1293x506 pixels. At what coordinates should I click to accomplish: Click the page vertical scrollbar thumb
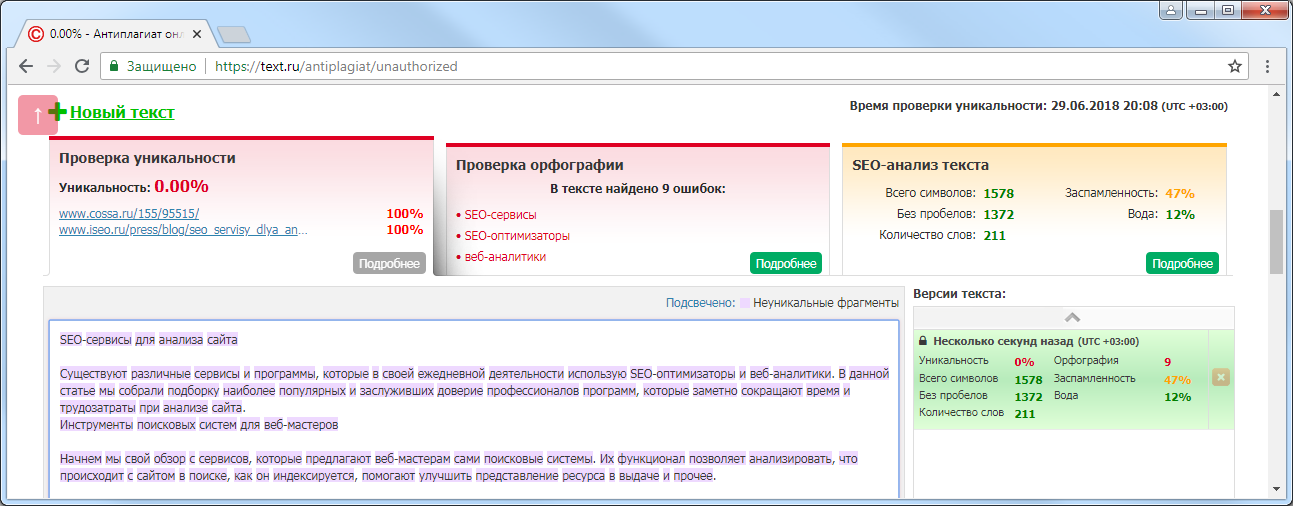1275,241
